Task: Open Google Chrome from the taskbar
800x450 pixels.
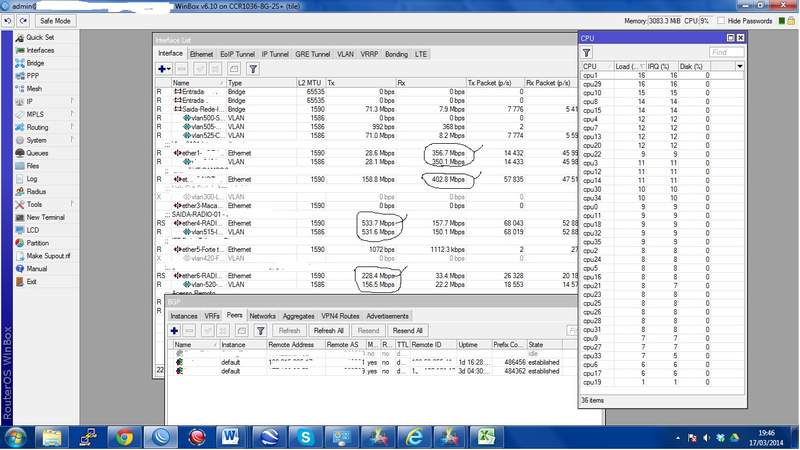Action: 124,437
